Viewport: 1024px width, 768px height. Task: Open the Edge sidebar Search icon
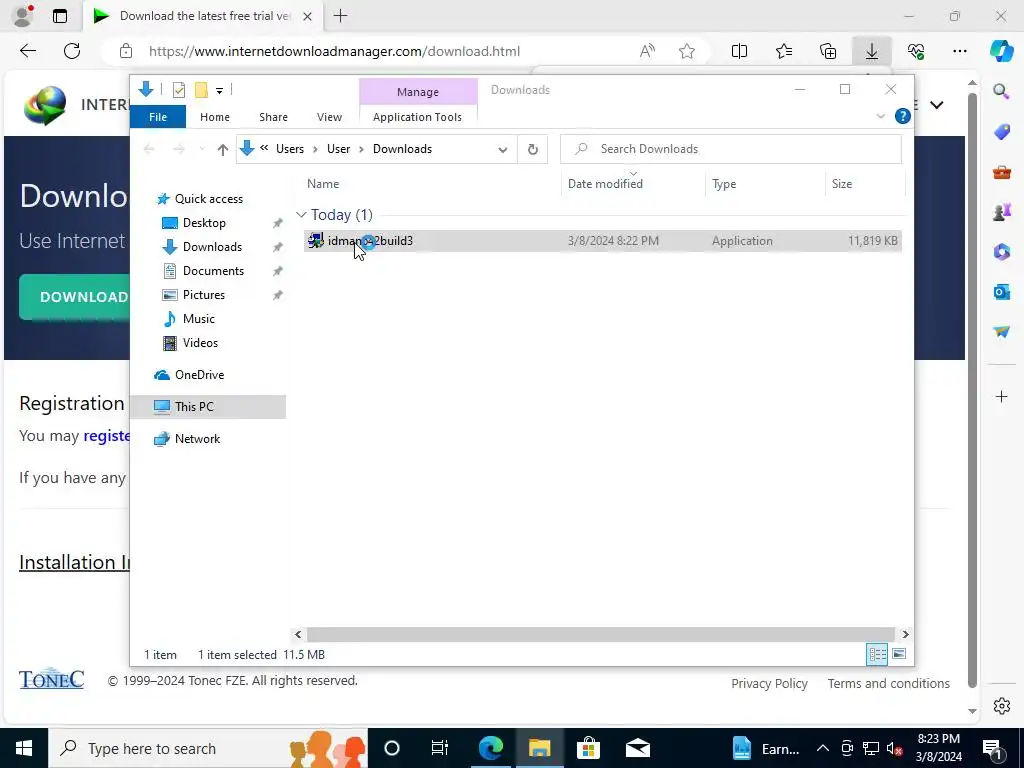tap(1001, 91)
